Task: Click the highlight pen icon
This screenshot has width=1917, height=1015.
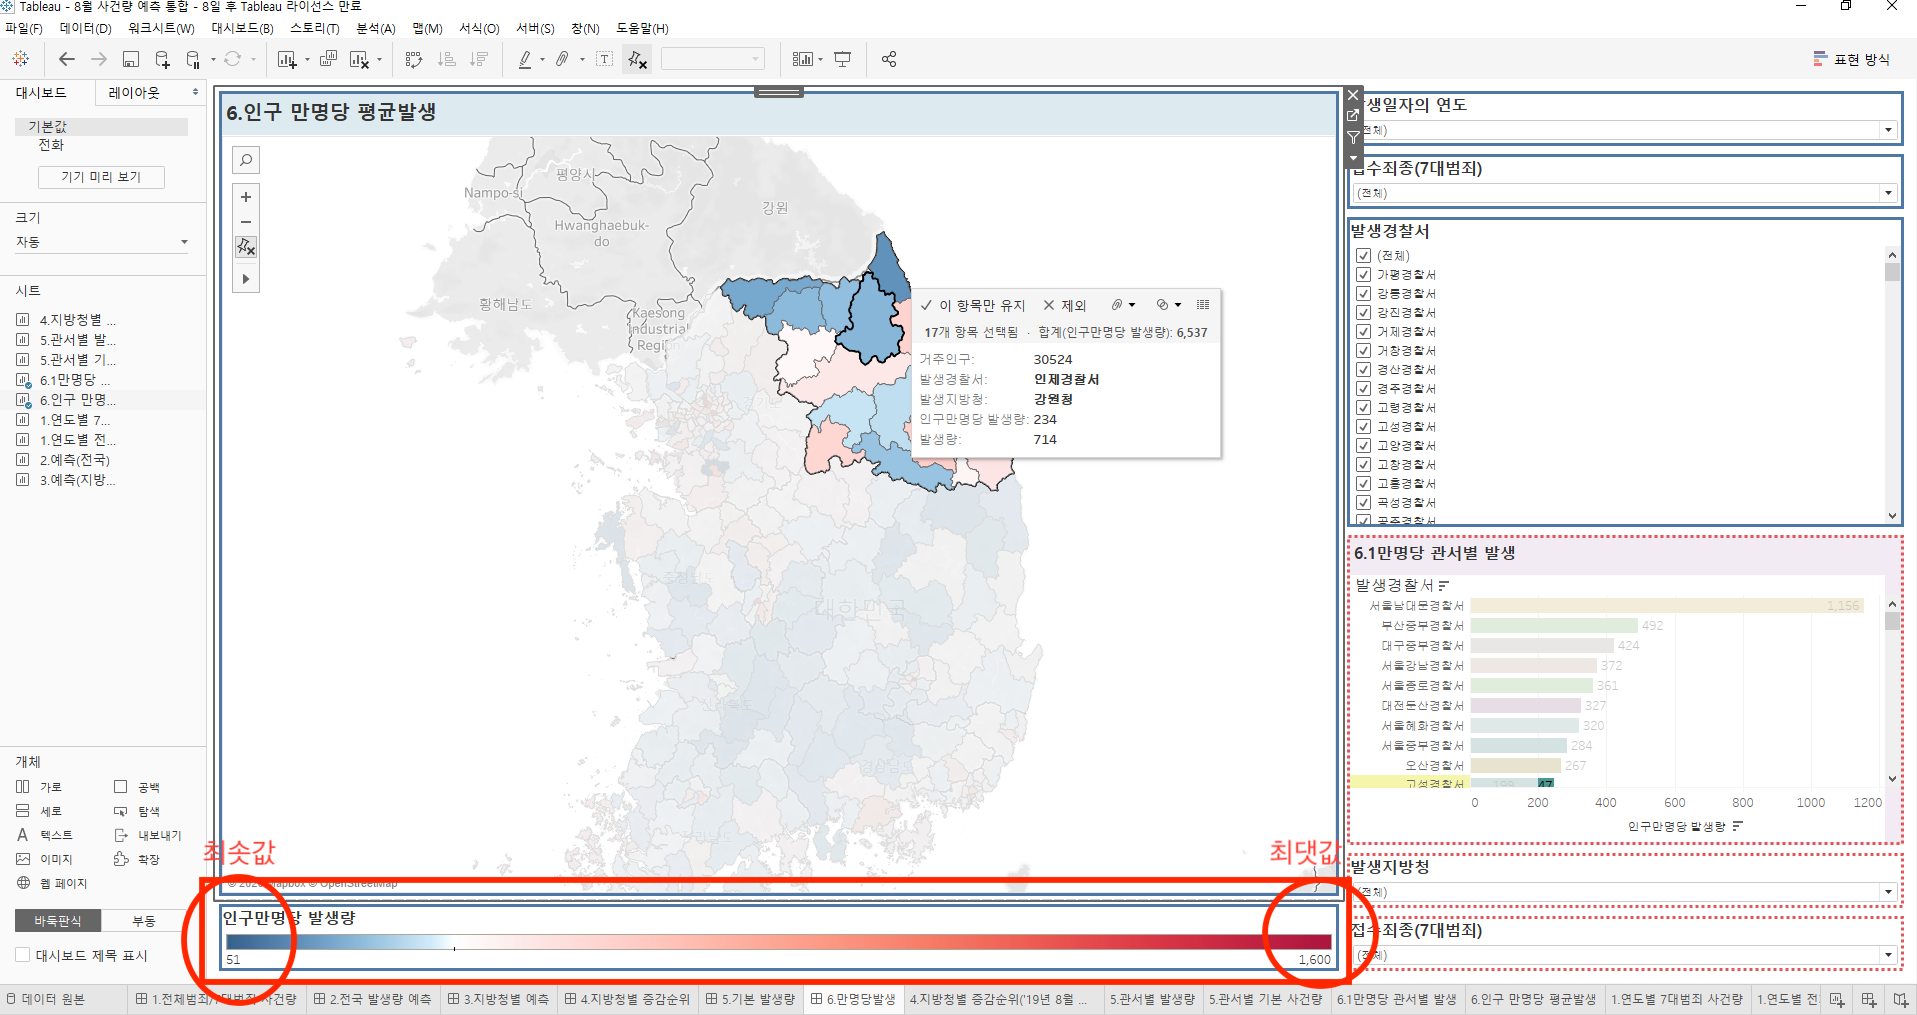Action: coord(525,59)
